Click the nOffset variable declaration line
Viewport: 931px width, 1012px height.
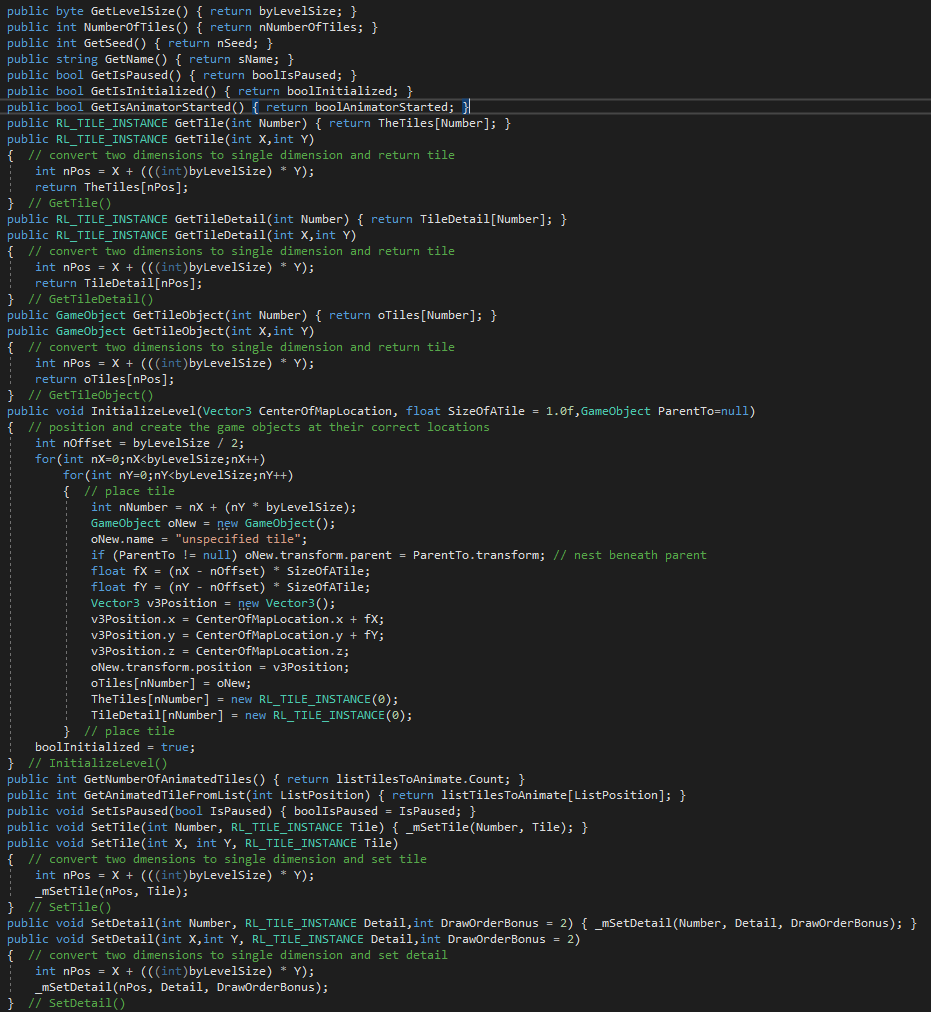click(139, 443)
